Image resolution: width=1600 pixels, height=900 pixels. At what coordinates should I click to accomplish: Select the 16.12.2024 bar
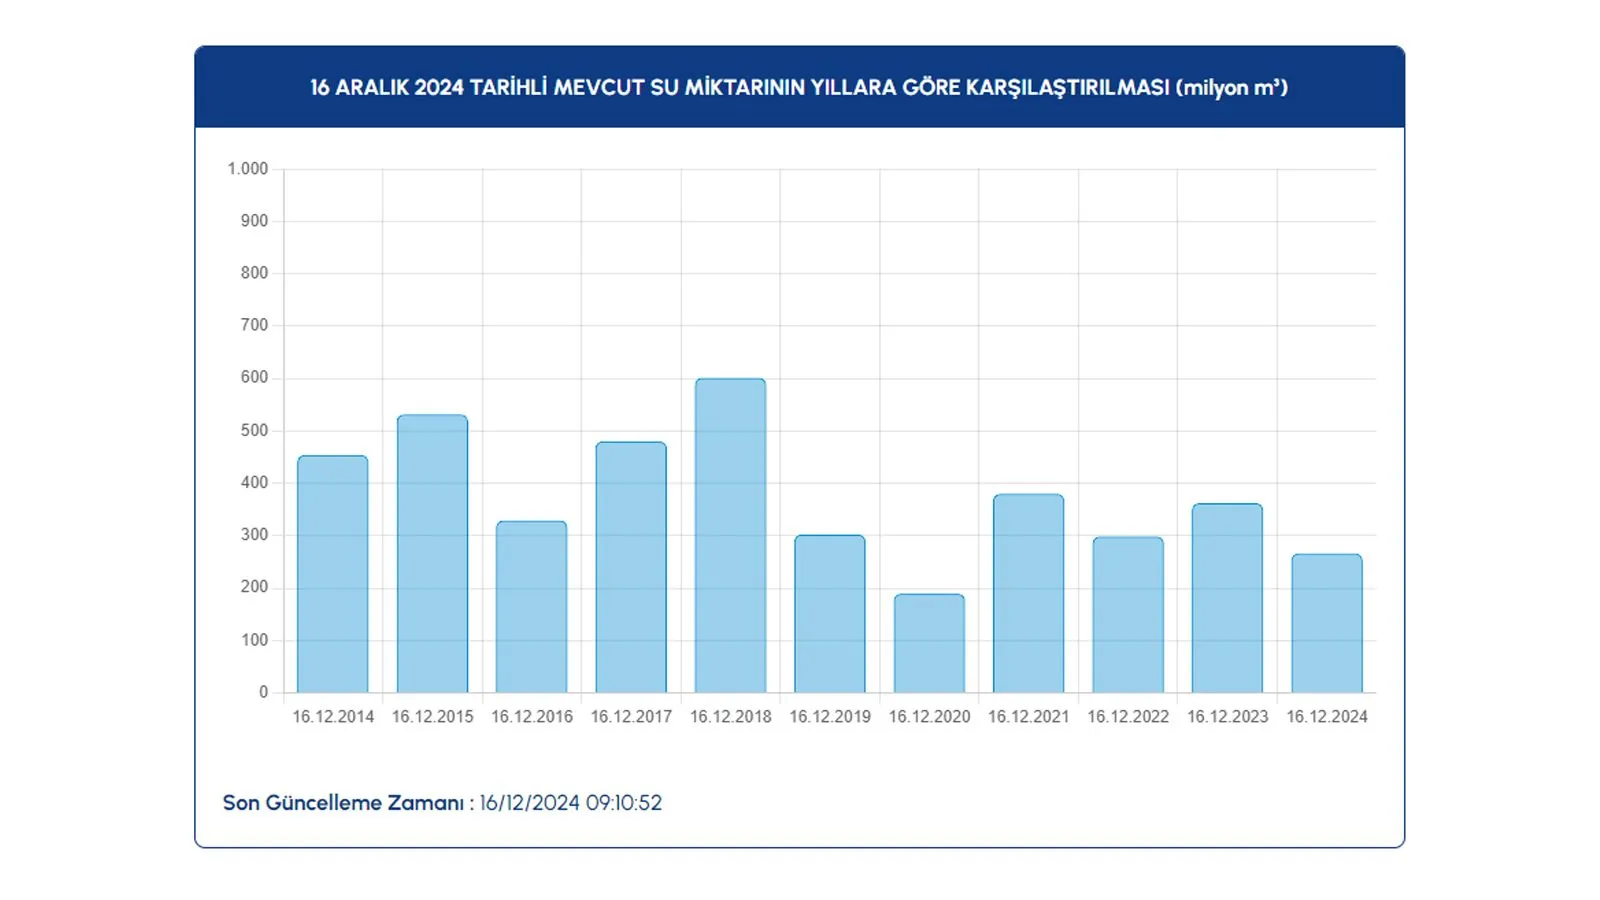(1327, 623)
